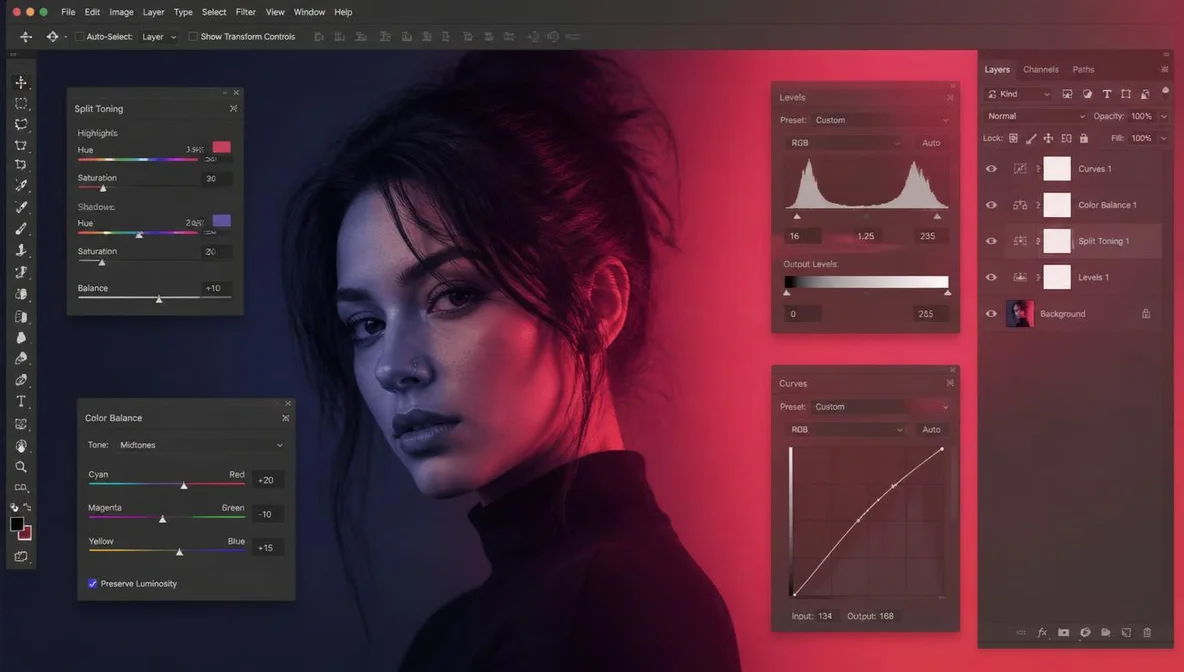Viewport: 1184px width, 672px height.
Task: Click Auto in the Curves panel
Action: 931,430
